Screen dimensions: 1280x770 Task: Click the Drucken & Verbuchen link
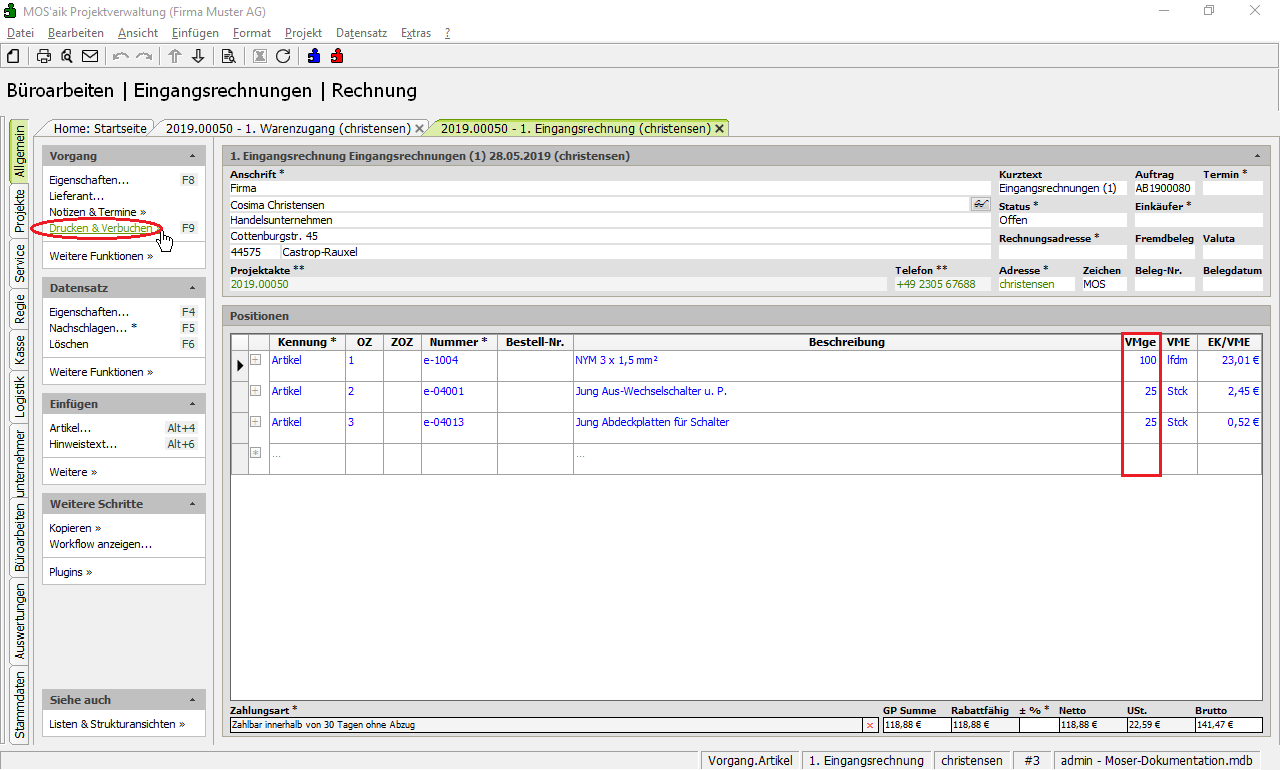point(100,228)
